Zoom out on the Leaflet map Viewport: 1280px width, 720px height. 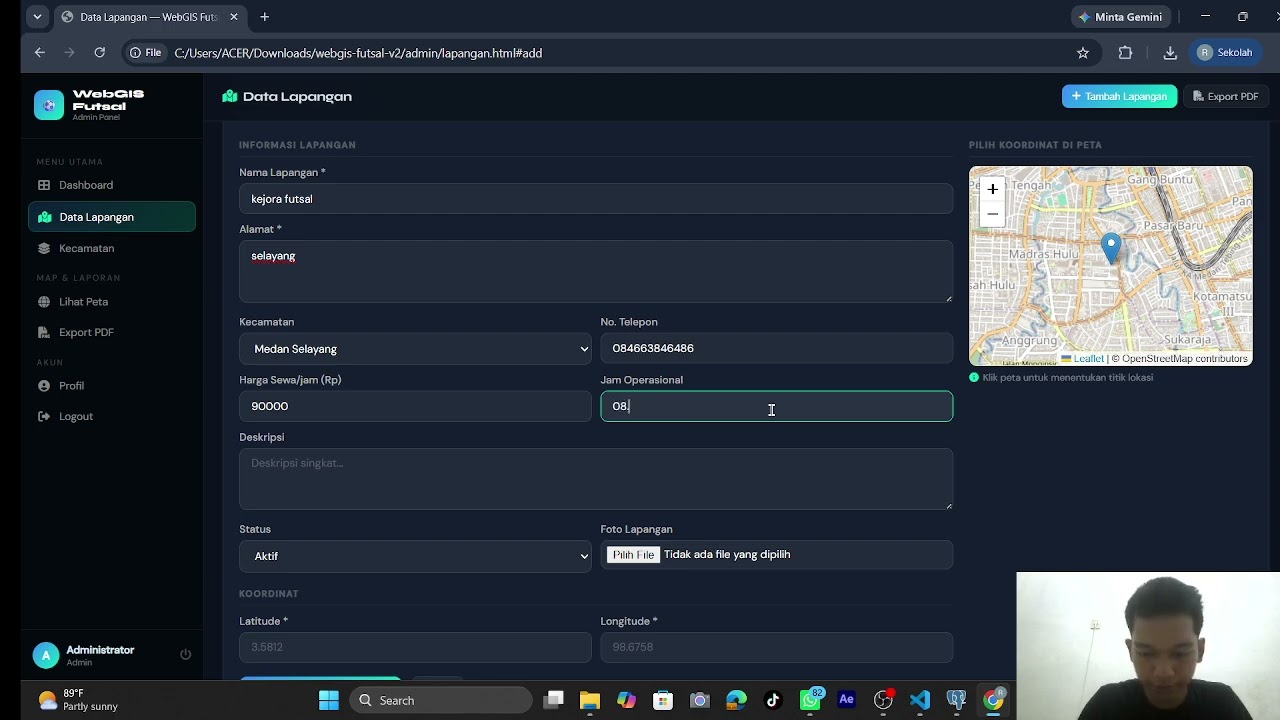point(992,214)
